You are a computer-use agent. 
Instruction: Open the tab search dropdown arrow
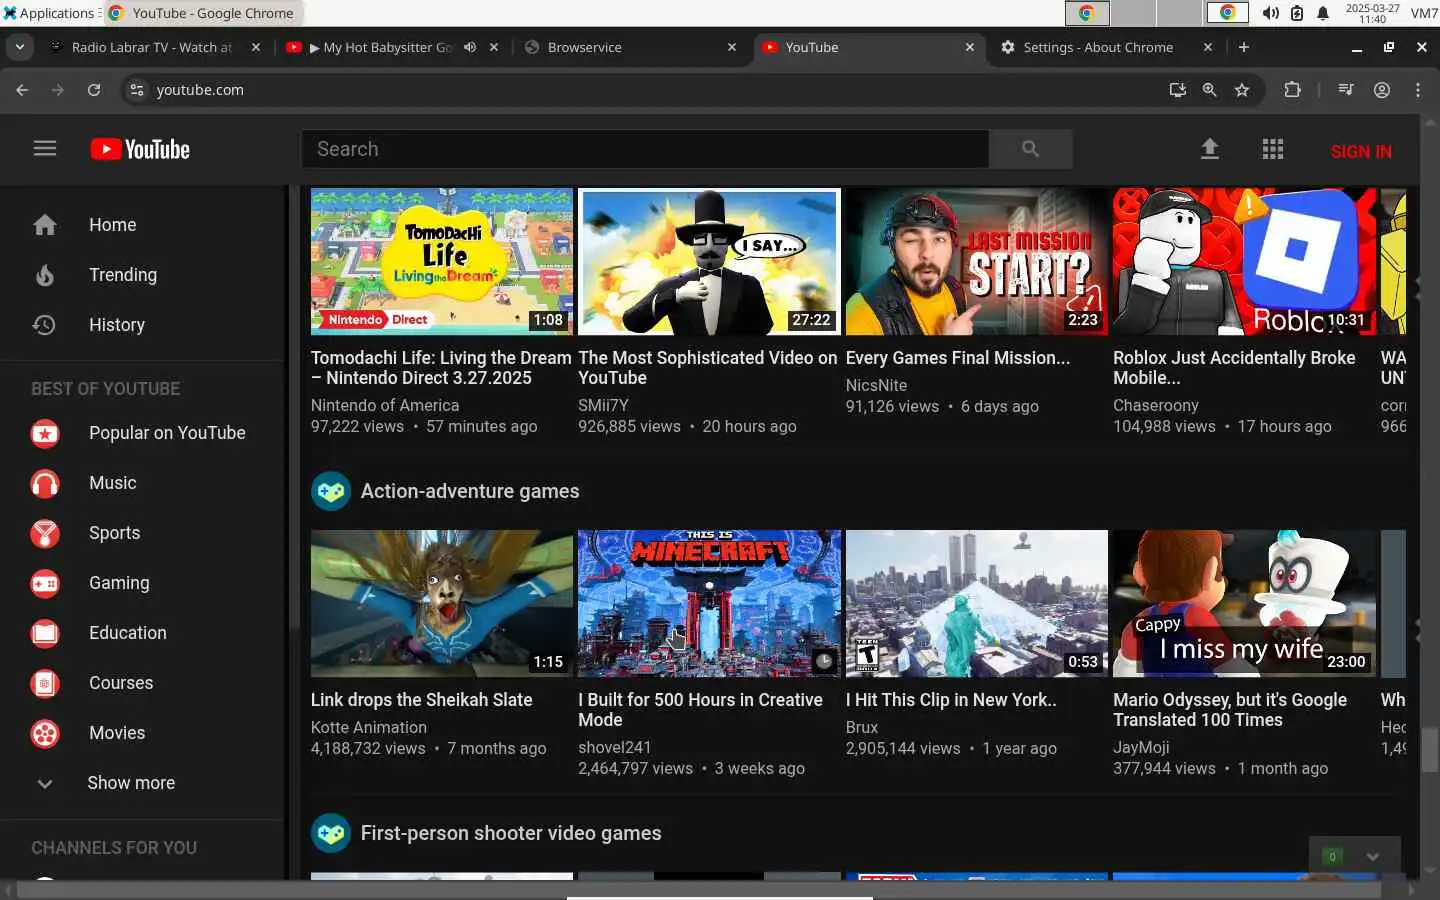point(20,47)
